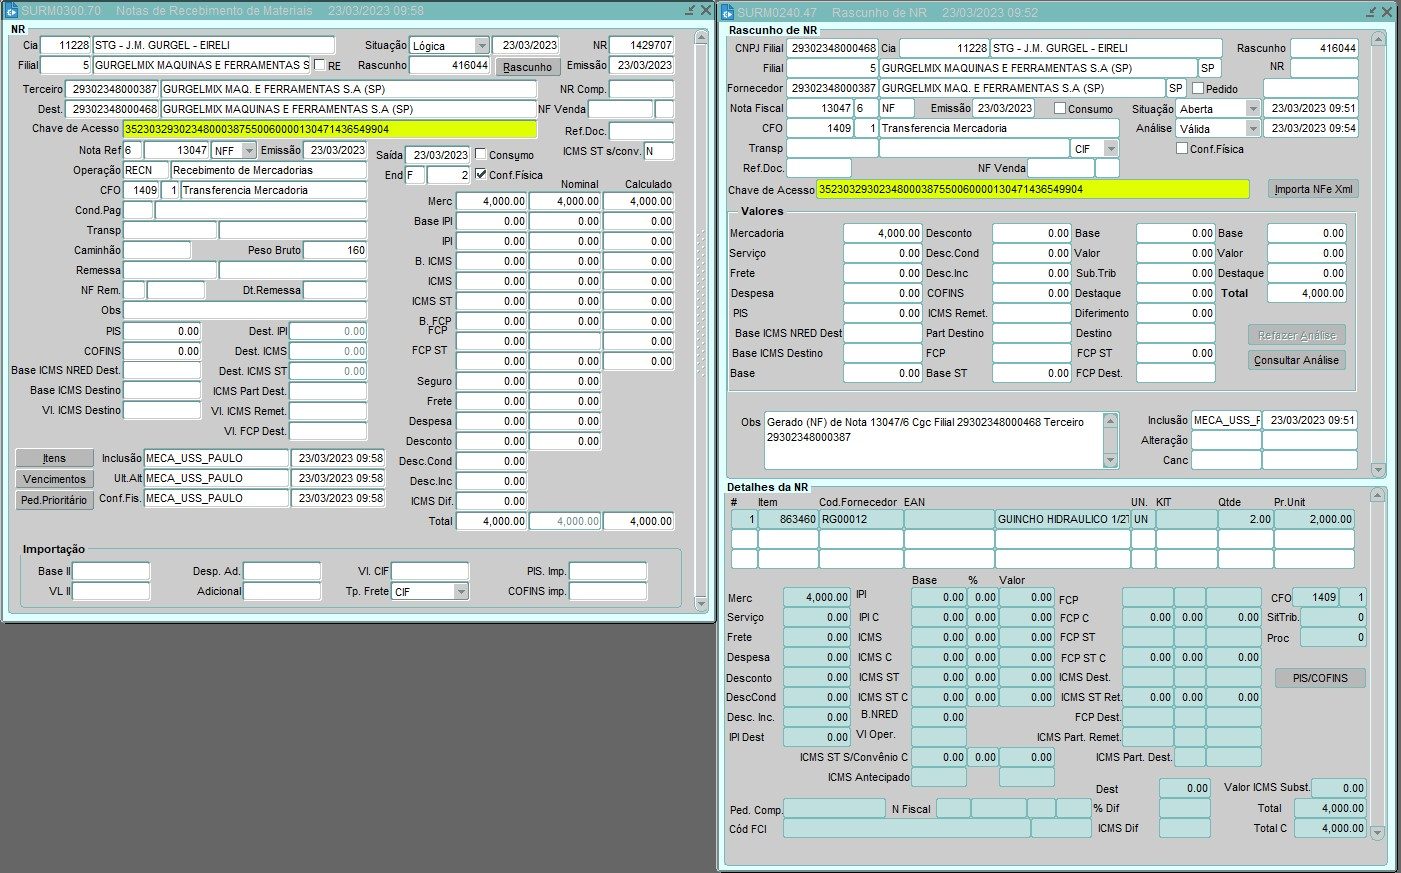Uncheck Conf.Física in the Notas de Recebimento window
The image size is (1401, 873).
click(x=481, y=175)
